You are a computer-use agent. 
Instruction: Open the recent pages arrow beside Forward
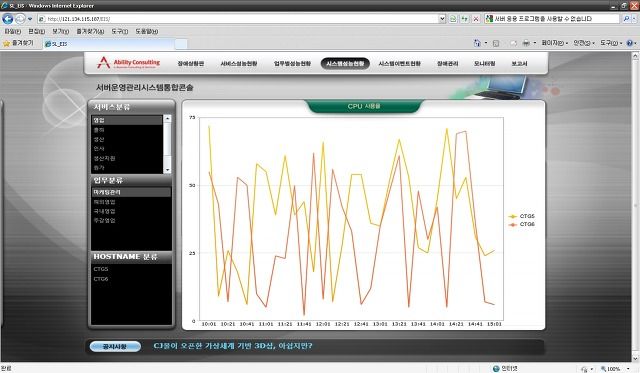pos(30,19)
